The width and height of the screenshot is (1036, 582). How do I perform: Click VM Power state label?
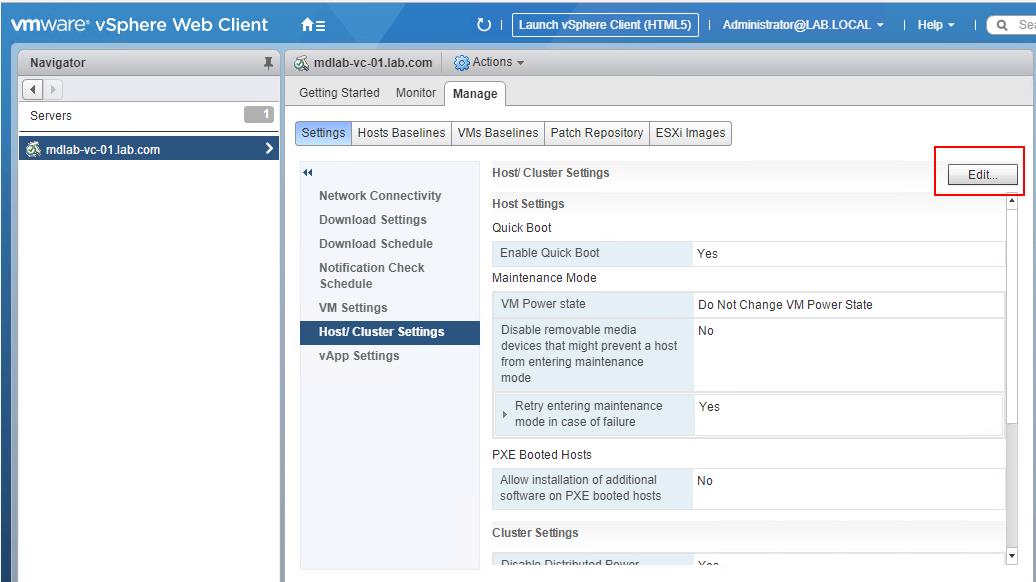(543, 304)
